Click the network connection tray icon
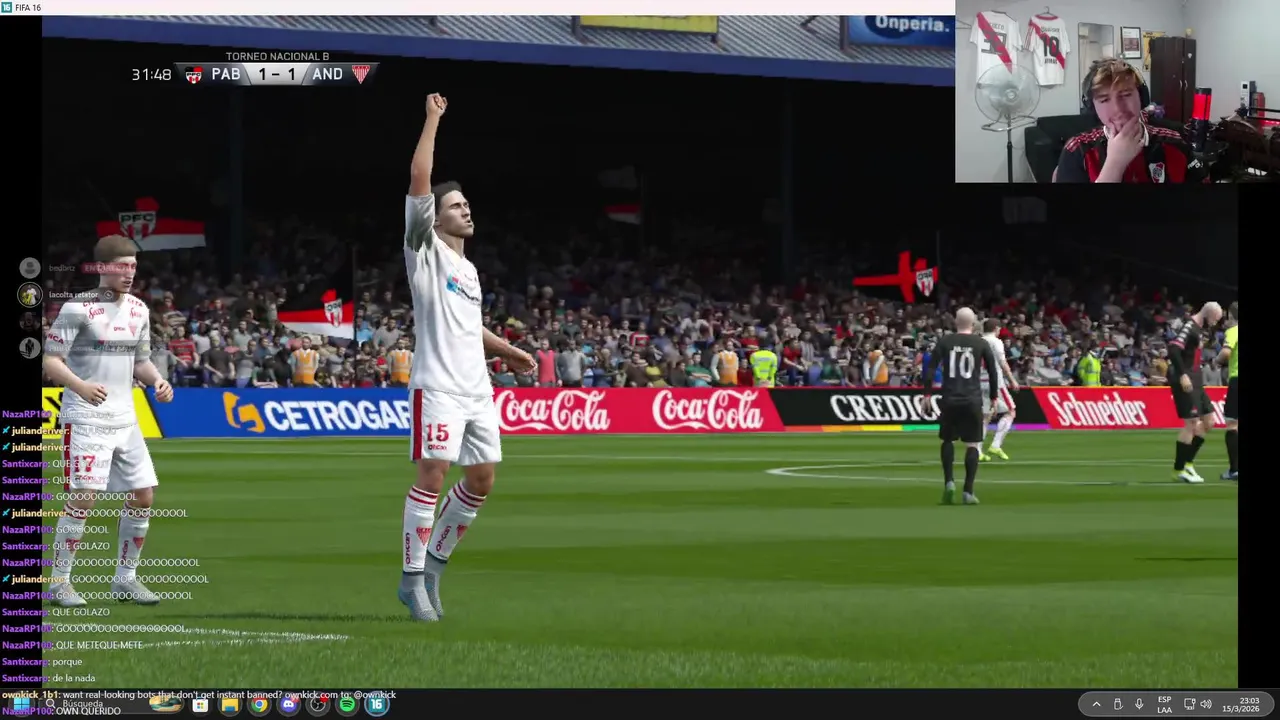 (x=1190, y=704)
